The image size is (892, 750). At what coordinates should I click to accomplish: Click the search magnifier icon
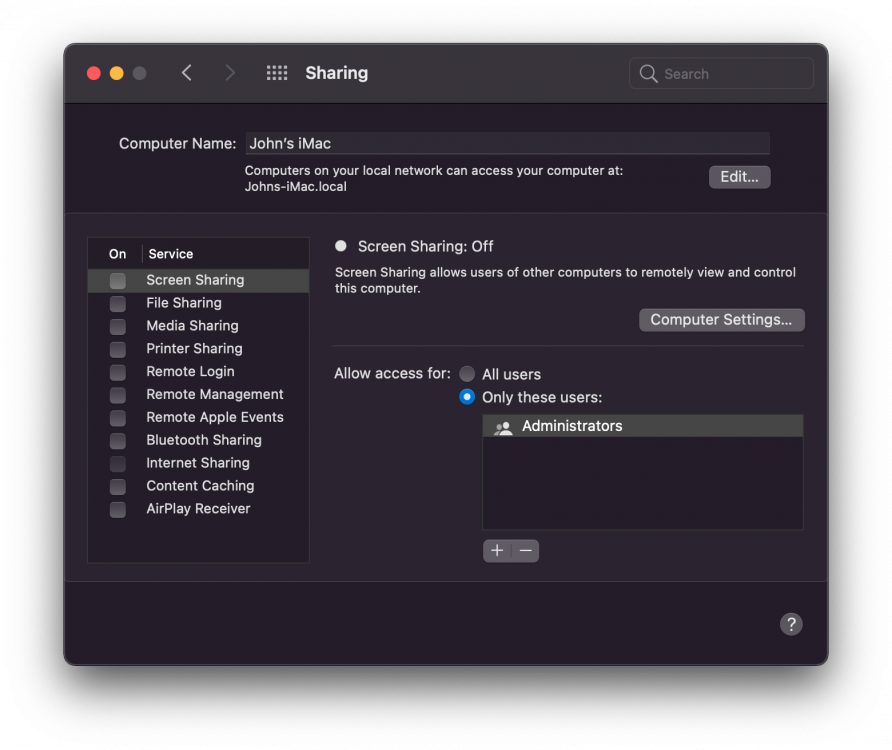[x=648, y=73]
